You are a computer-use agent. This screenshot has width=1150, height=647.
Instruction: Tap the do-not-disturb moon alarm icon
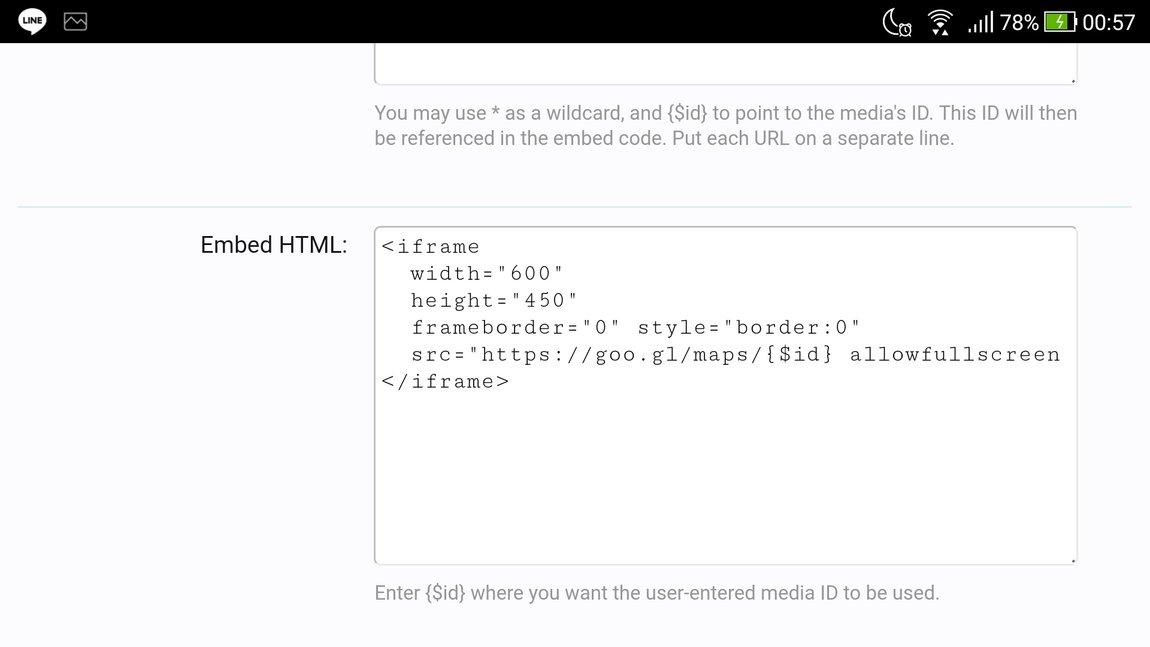coord(897,22)
